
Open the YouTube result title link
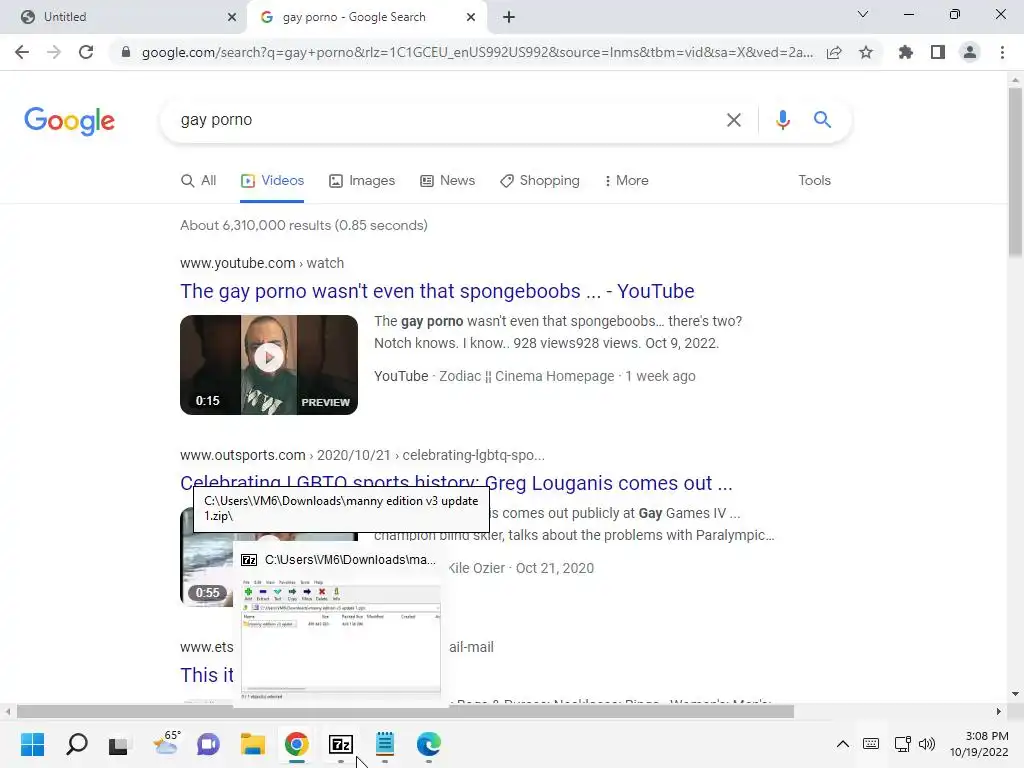pos(437,291)
